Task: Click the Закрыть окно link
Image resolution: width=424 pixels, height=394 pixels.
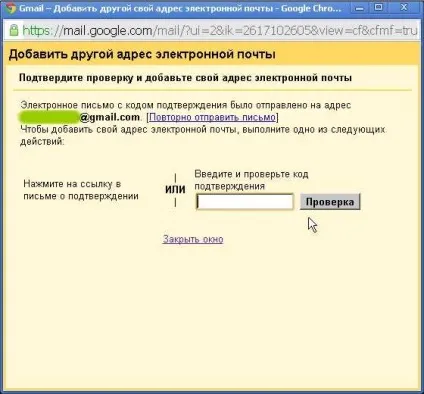Action: coord(193,239)
